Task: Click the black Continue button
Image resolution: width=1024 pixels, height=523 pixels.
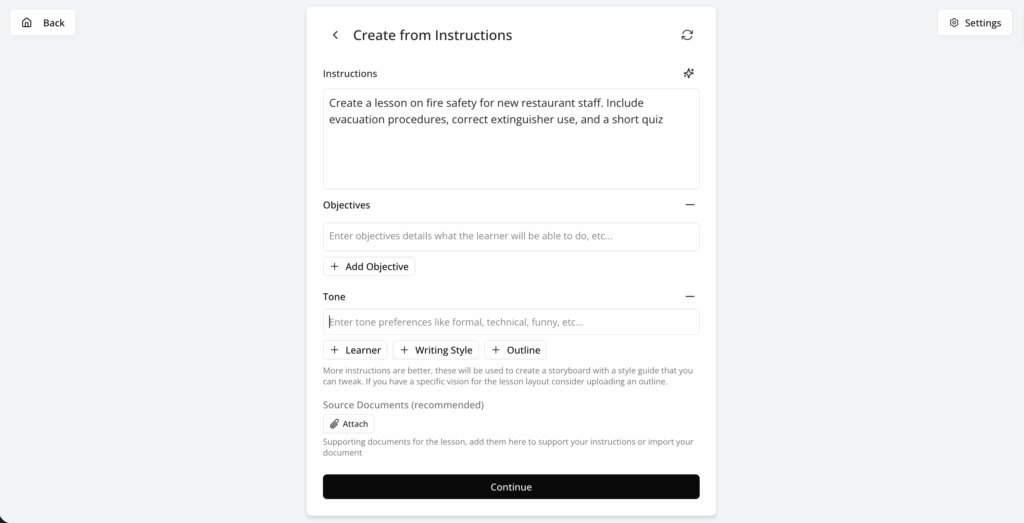Action: coord(511,487)
